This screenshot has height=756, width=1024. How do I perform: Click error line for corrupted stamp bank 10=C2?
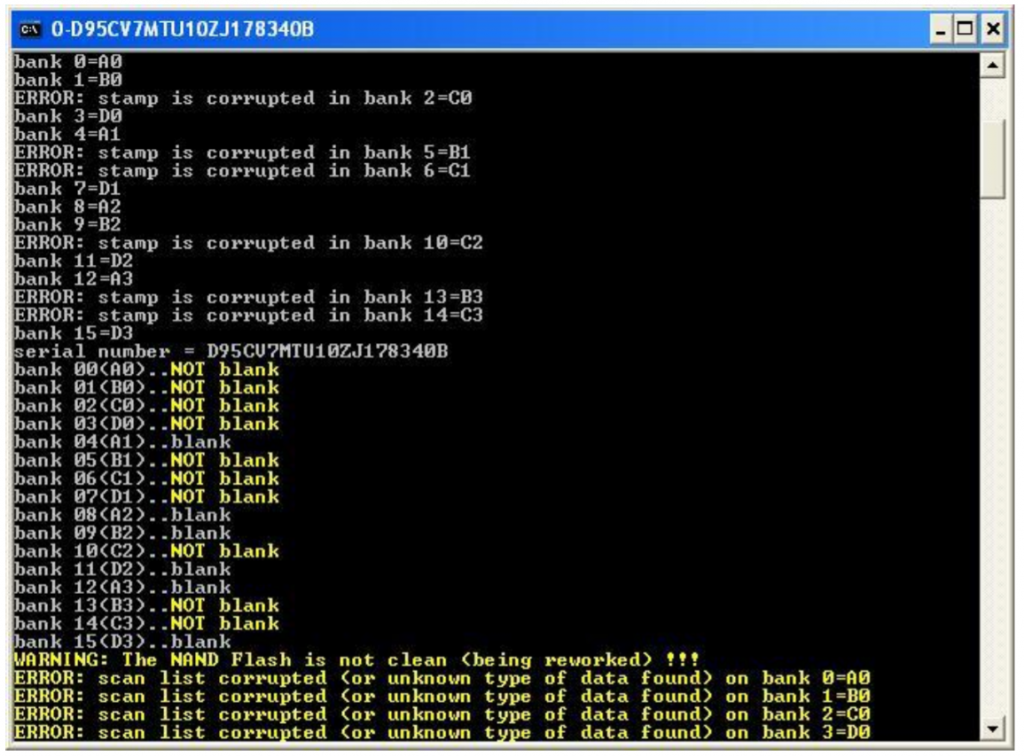tap(249, 244)
